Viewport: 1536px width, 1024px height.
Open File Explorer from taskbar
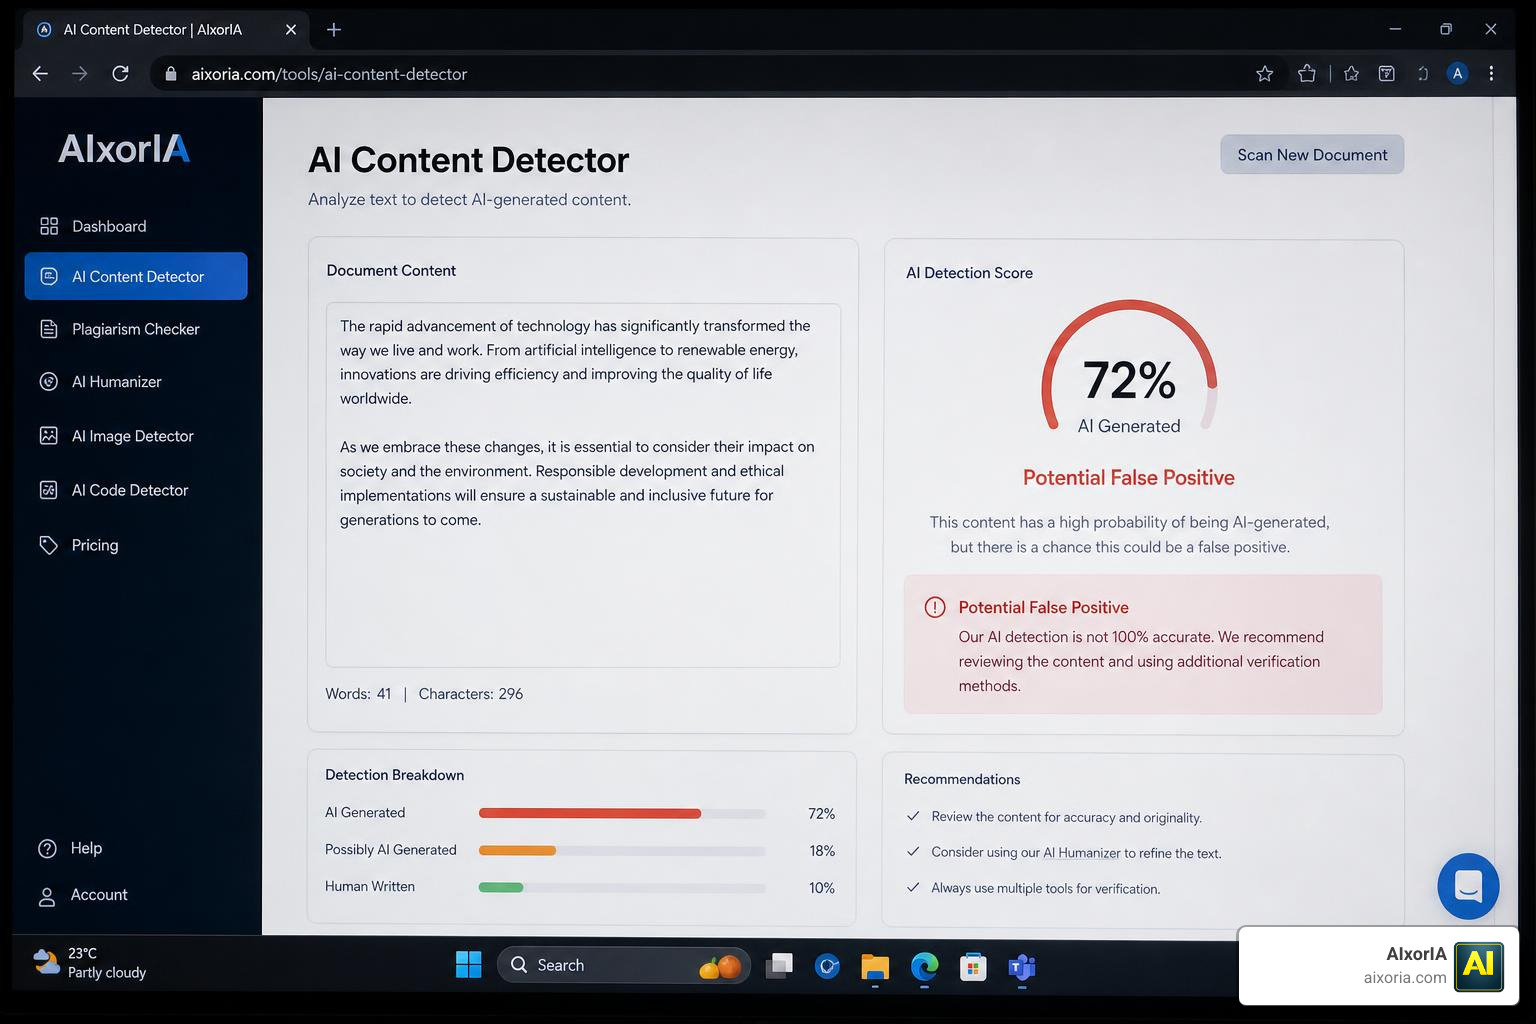pos(875,967)
